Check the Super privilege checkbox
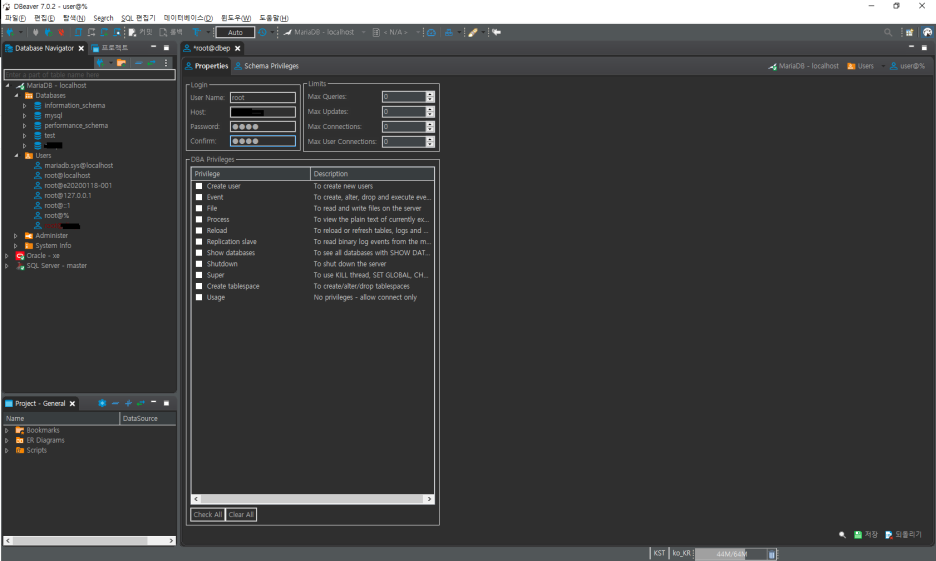Viewport: 936px width, 561px height. pyautogui.click(x=199, y=275)
